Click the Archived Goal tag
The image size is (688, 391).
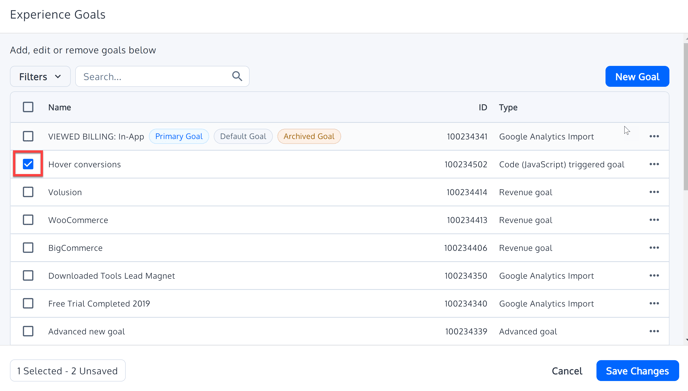(x=309, y=136)
